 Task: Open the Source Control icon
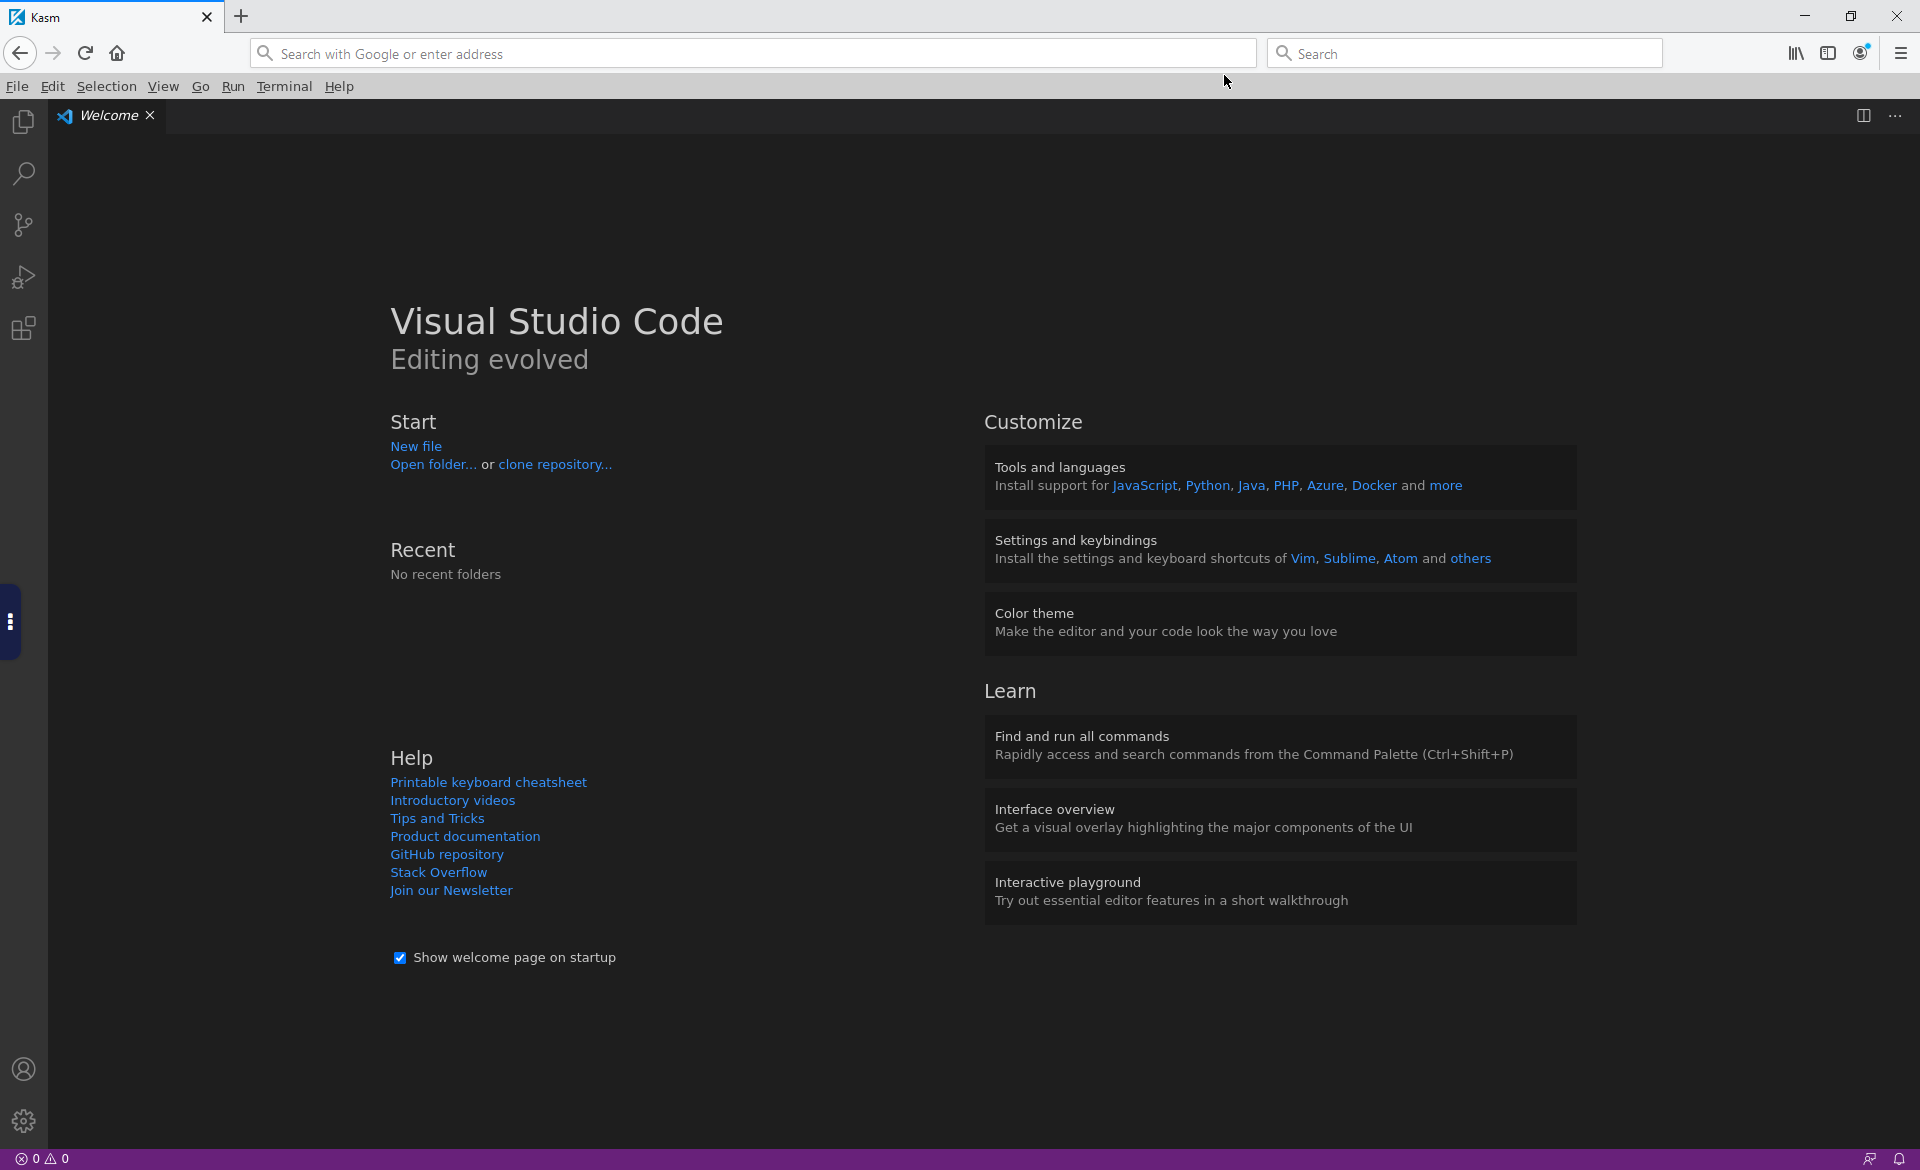(x=23, y=224)
